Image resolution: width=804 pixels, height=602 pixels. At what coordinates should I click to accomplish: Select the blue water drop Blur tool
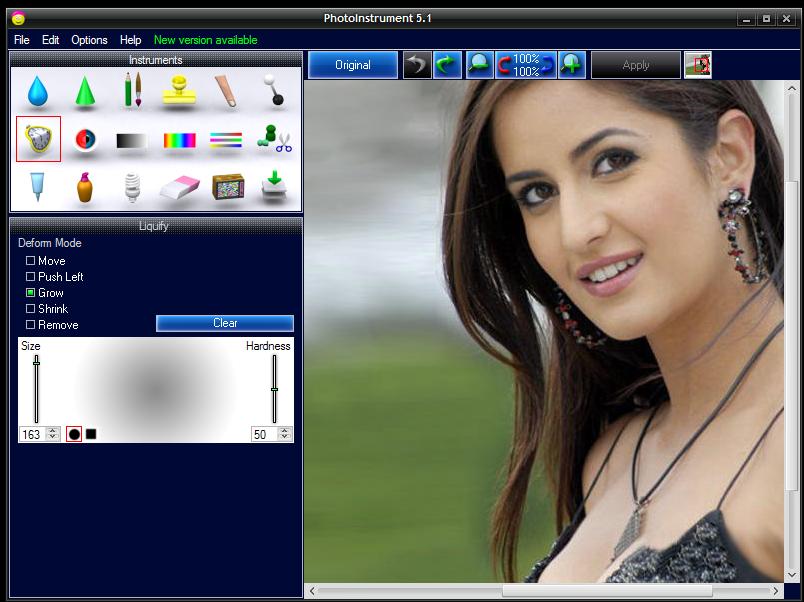click(x=37, y=91)
